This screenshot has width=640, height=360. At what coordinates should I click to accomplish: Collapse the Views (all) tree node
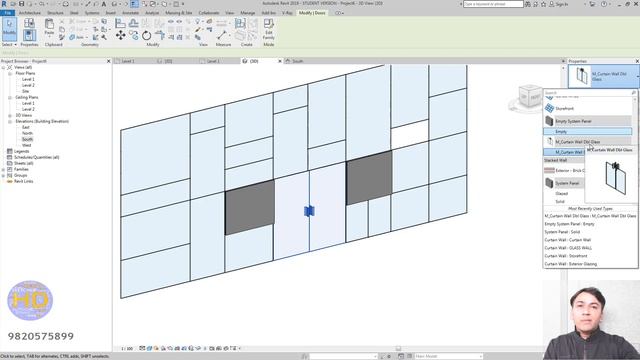3,67
